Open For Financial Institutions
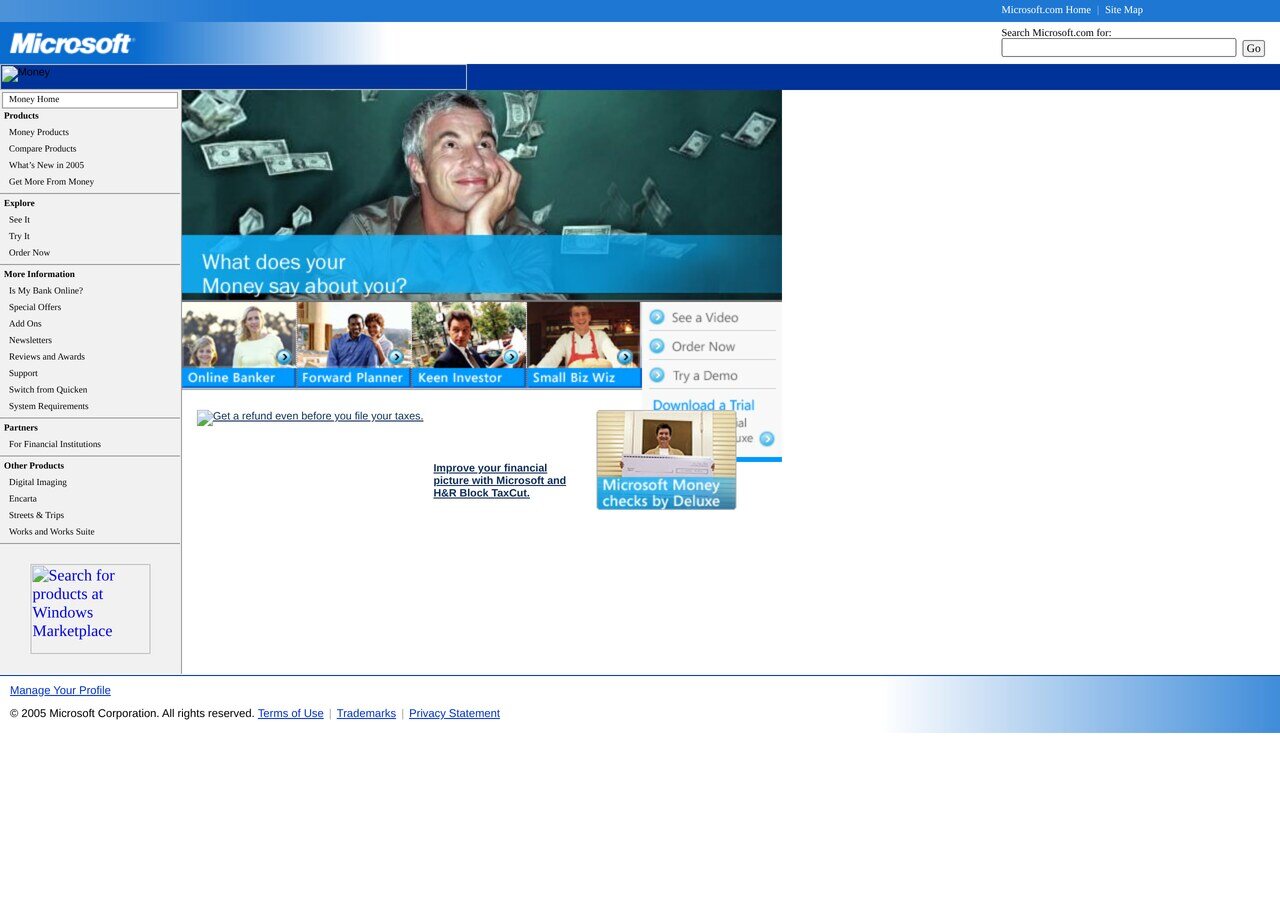 tap(55, 444)
